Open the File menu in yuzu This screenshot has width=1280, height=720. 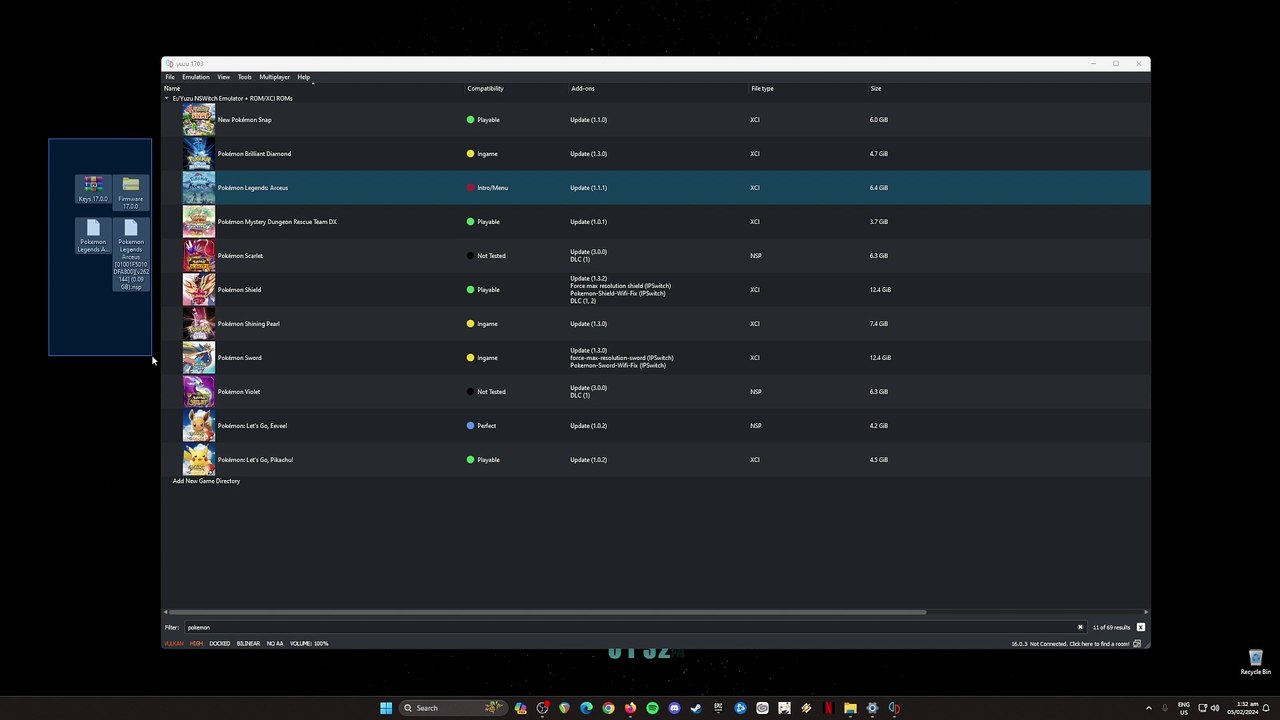click(170, 77)
